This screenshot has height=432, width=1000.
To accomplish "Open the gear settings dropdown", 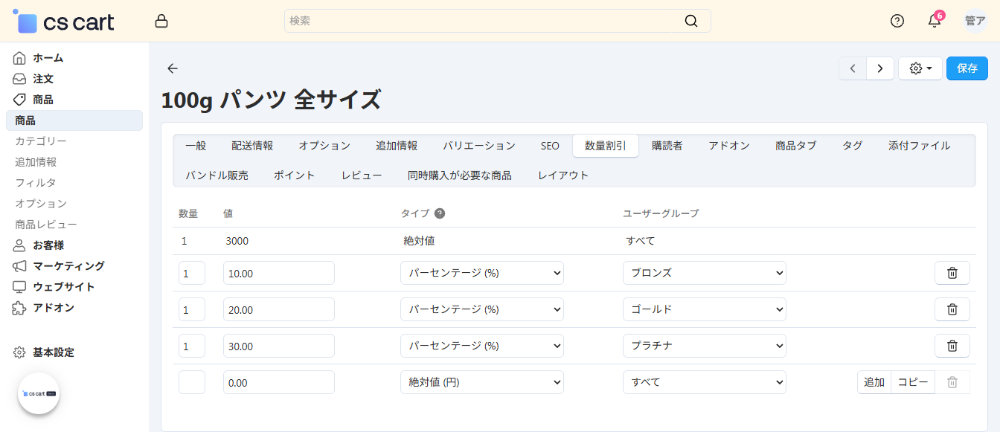I will click(919, 68).
